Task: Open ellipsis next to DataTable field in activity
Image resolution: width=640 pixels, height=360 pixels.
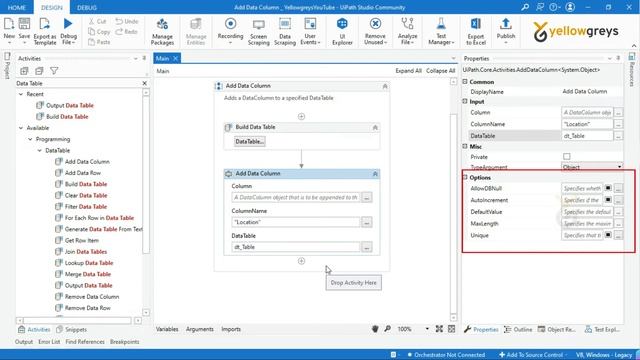Action: [367, 247]
